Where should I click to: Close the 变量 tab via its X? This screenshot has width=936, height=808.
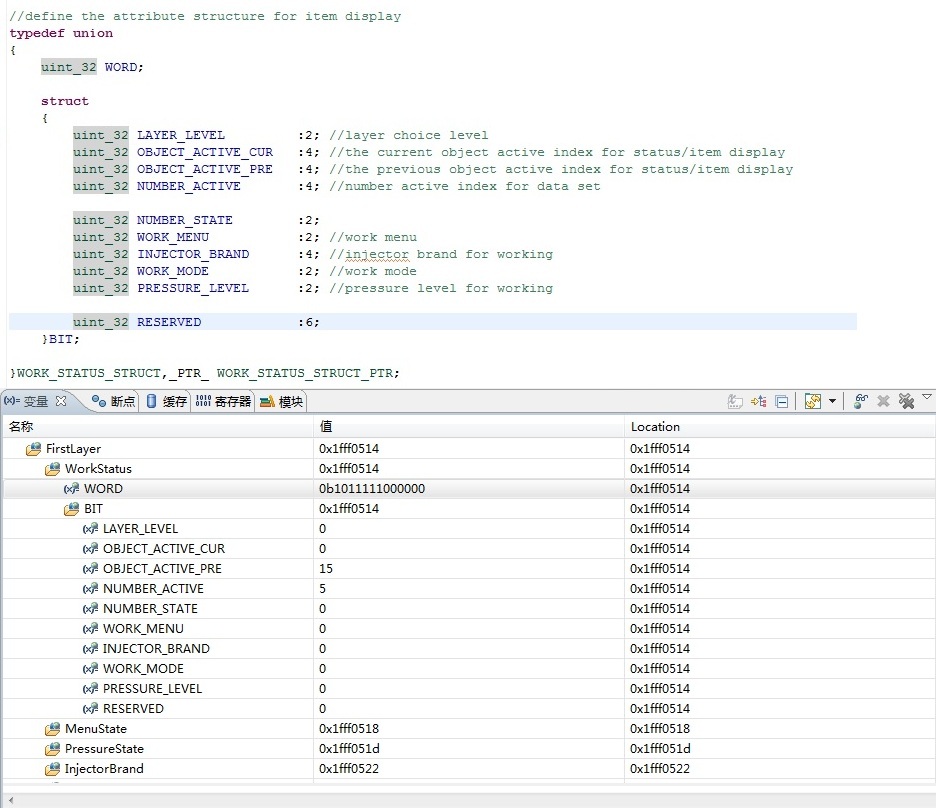[x=61, y=401]
